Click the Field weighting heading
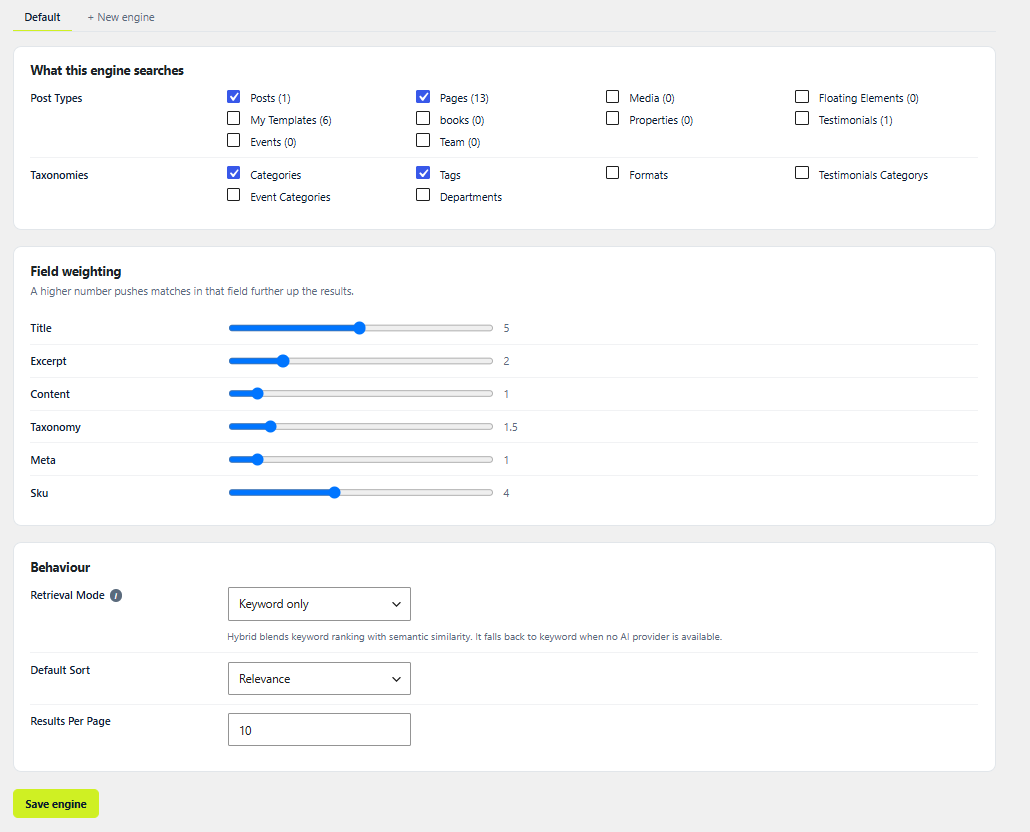1030x832 pixels. [x=76, y=271]
